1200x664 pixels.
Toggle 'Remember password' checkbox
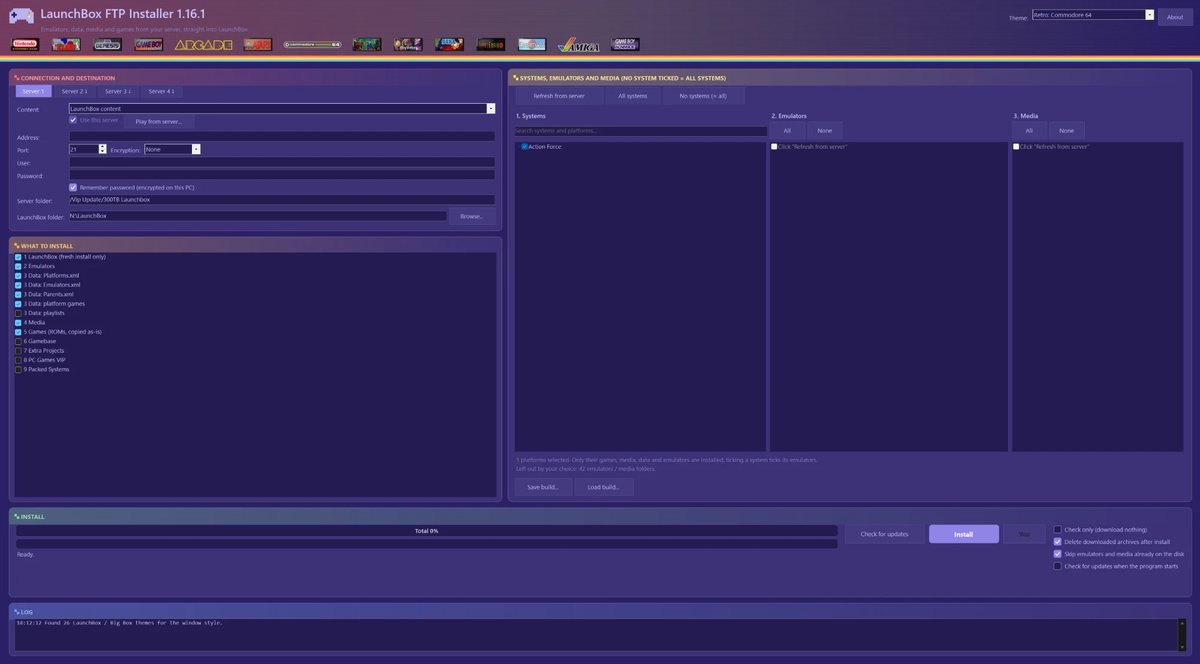pos(73,187)
